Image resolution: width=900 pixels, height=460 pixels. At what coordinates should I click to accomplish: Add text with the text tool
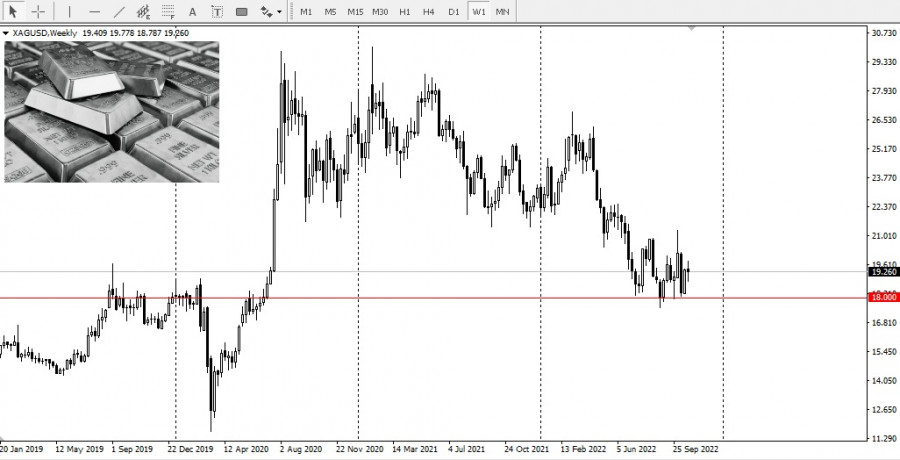coord(192,12)
